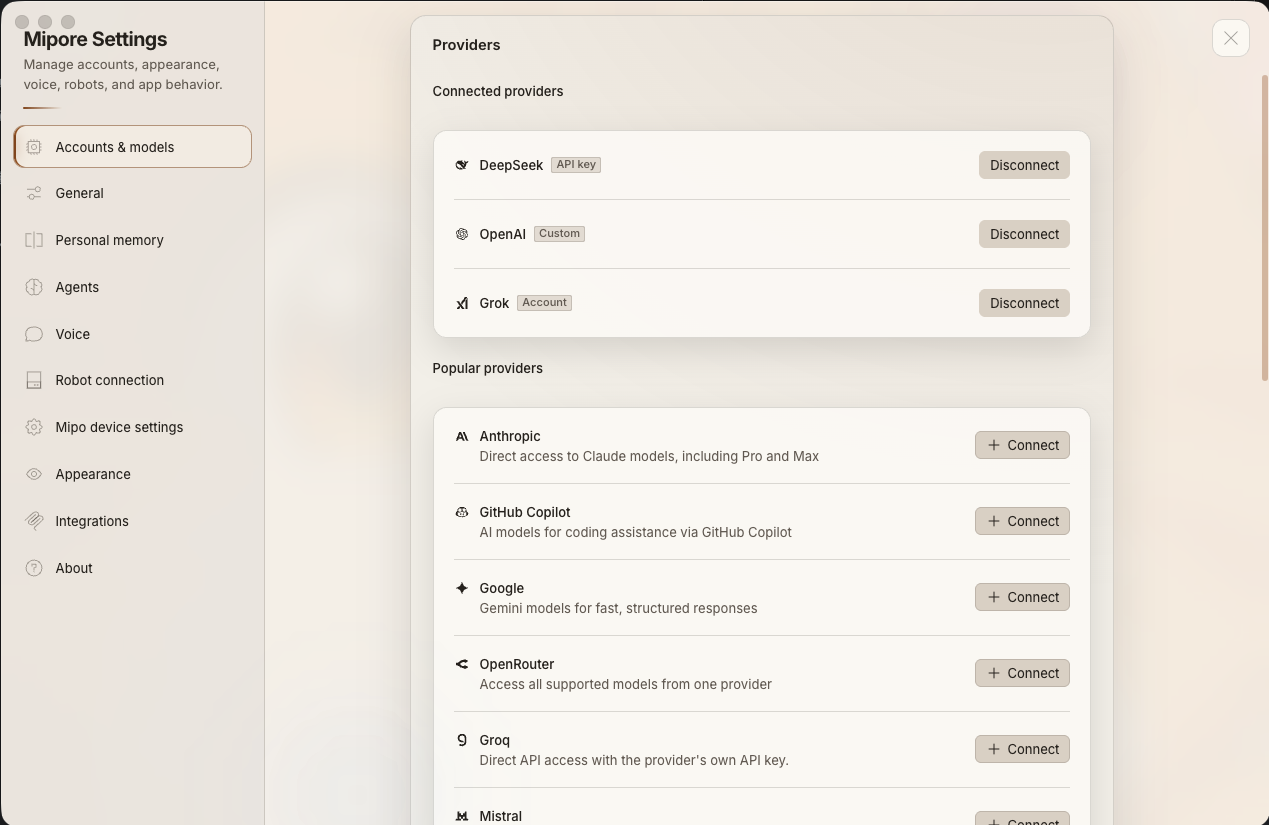Open the Accounts & models section
The width and height of the screenshot is (1269, 825).
[132, 147]
